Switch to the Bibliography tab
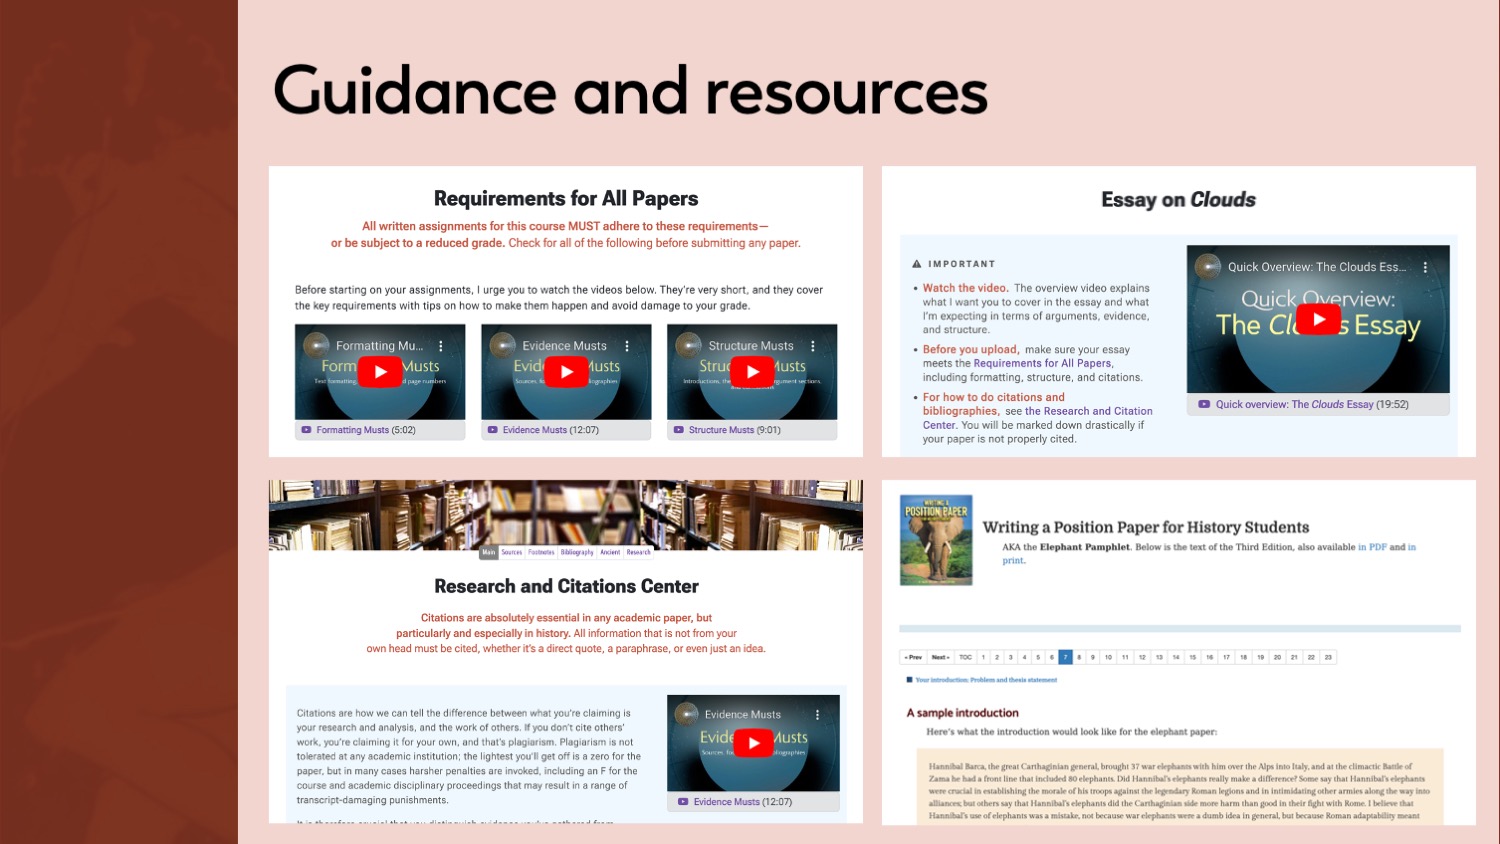1500x844 pixels. (577, 551)
